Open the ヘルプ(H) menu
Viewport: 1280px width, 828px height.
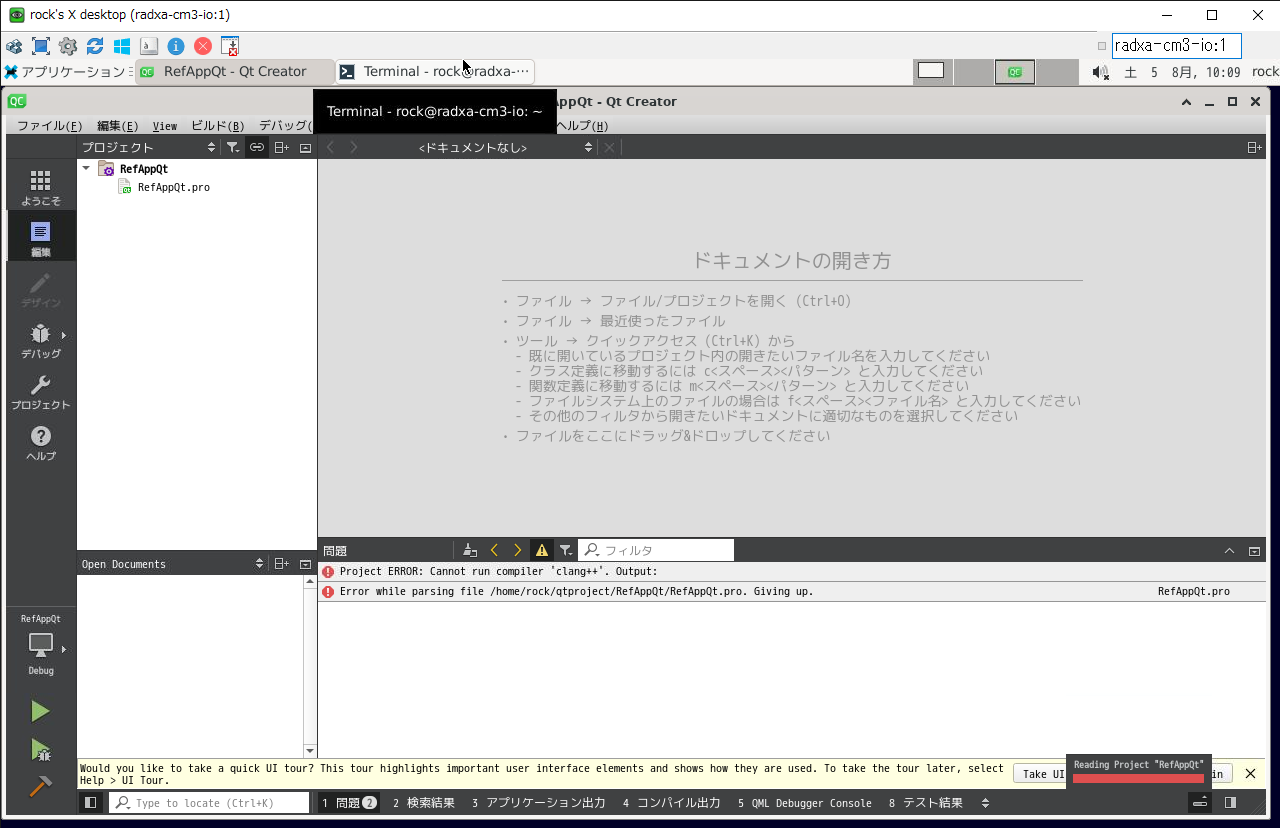[x=583, y=126]
